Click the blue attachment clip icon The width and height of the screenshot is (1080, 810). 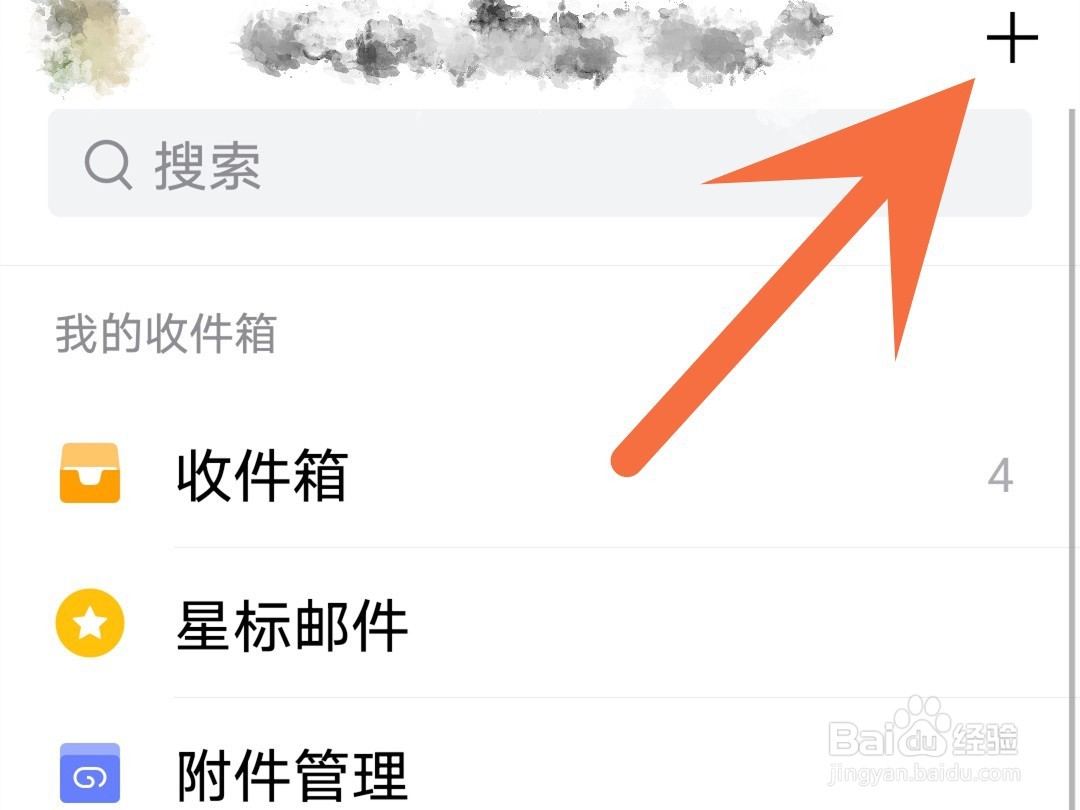pos(90,773)
